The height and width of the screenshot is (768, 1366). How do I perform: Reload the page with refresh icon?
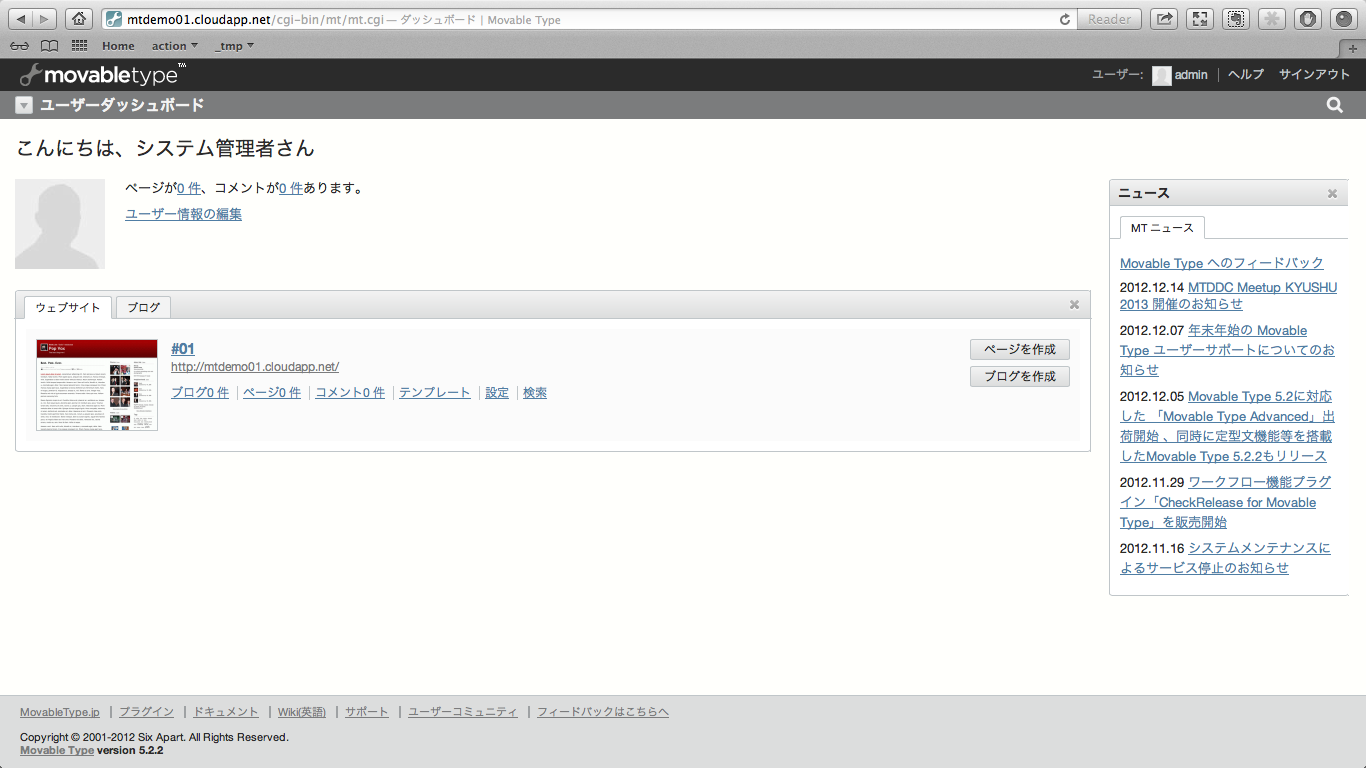click(1065, 19)
